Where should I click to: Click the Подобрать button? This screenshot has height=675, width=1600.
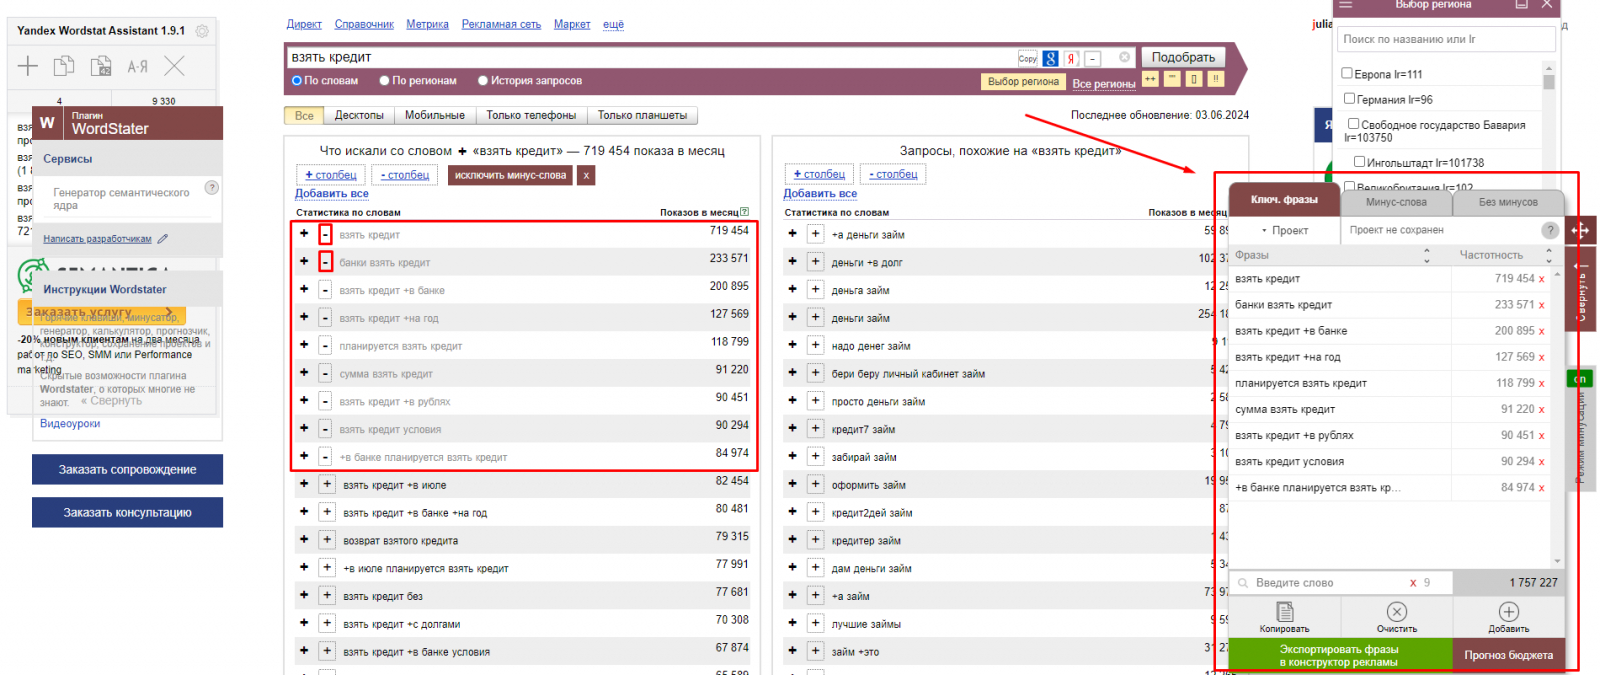pos(1183,58)
